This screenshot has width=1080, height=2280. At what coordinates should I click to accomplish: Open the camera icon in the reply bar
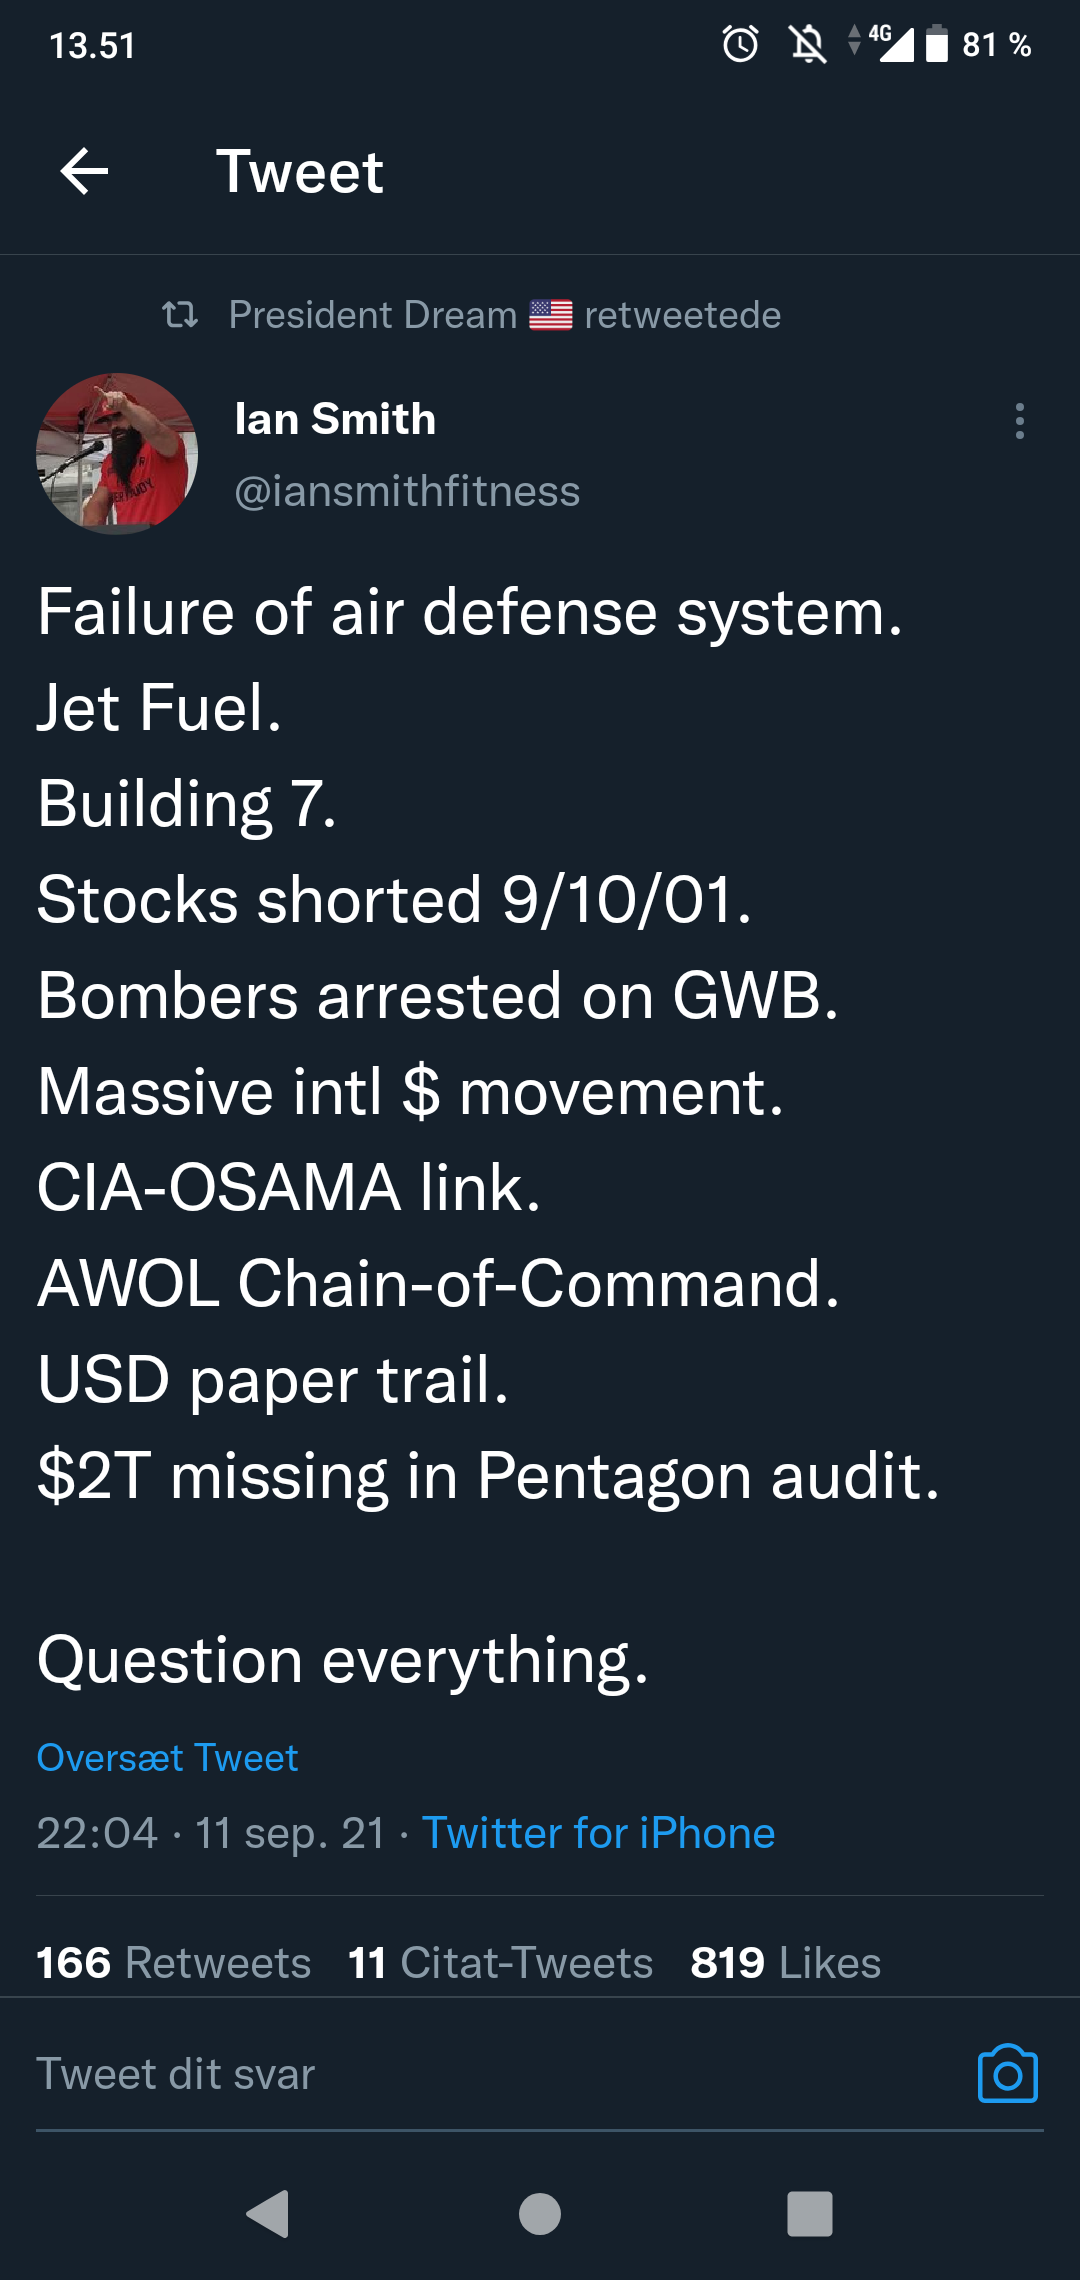1006,2073
